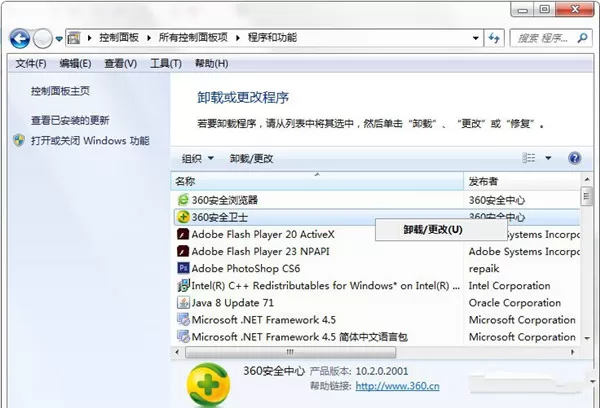The image size is (600, 408).
Task: Go to 控制面板主页
Action: click(x=60, y=91)
